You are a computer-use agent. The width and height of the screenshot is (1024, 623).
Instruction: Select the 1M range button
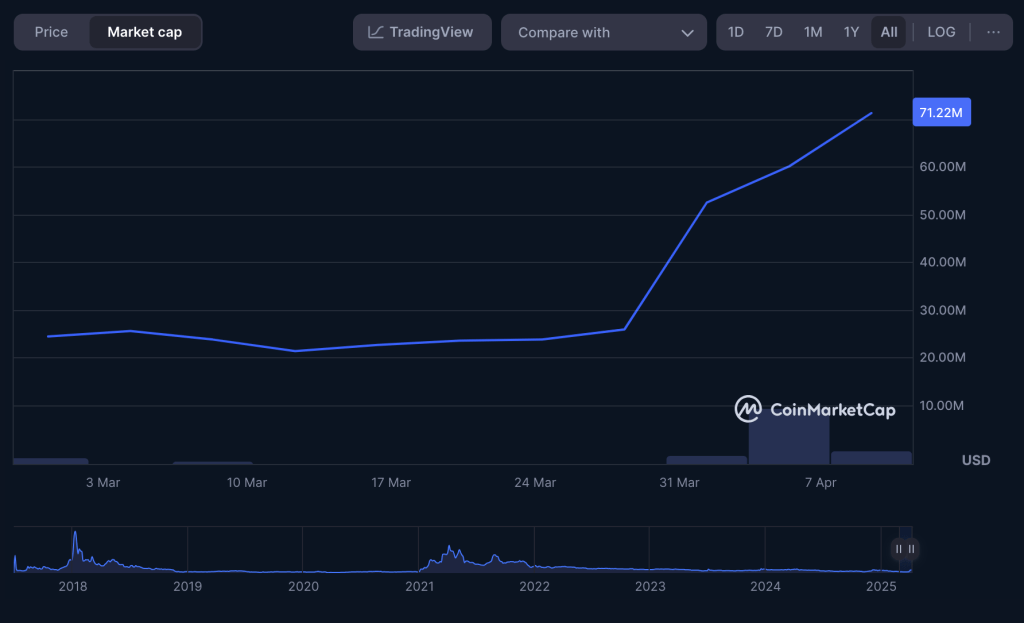pyautogui.click(x=813, y=31)
